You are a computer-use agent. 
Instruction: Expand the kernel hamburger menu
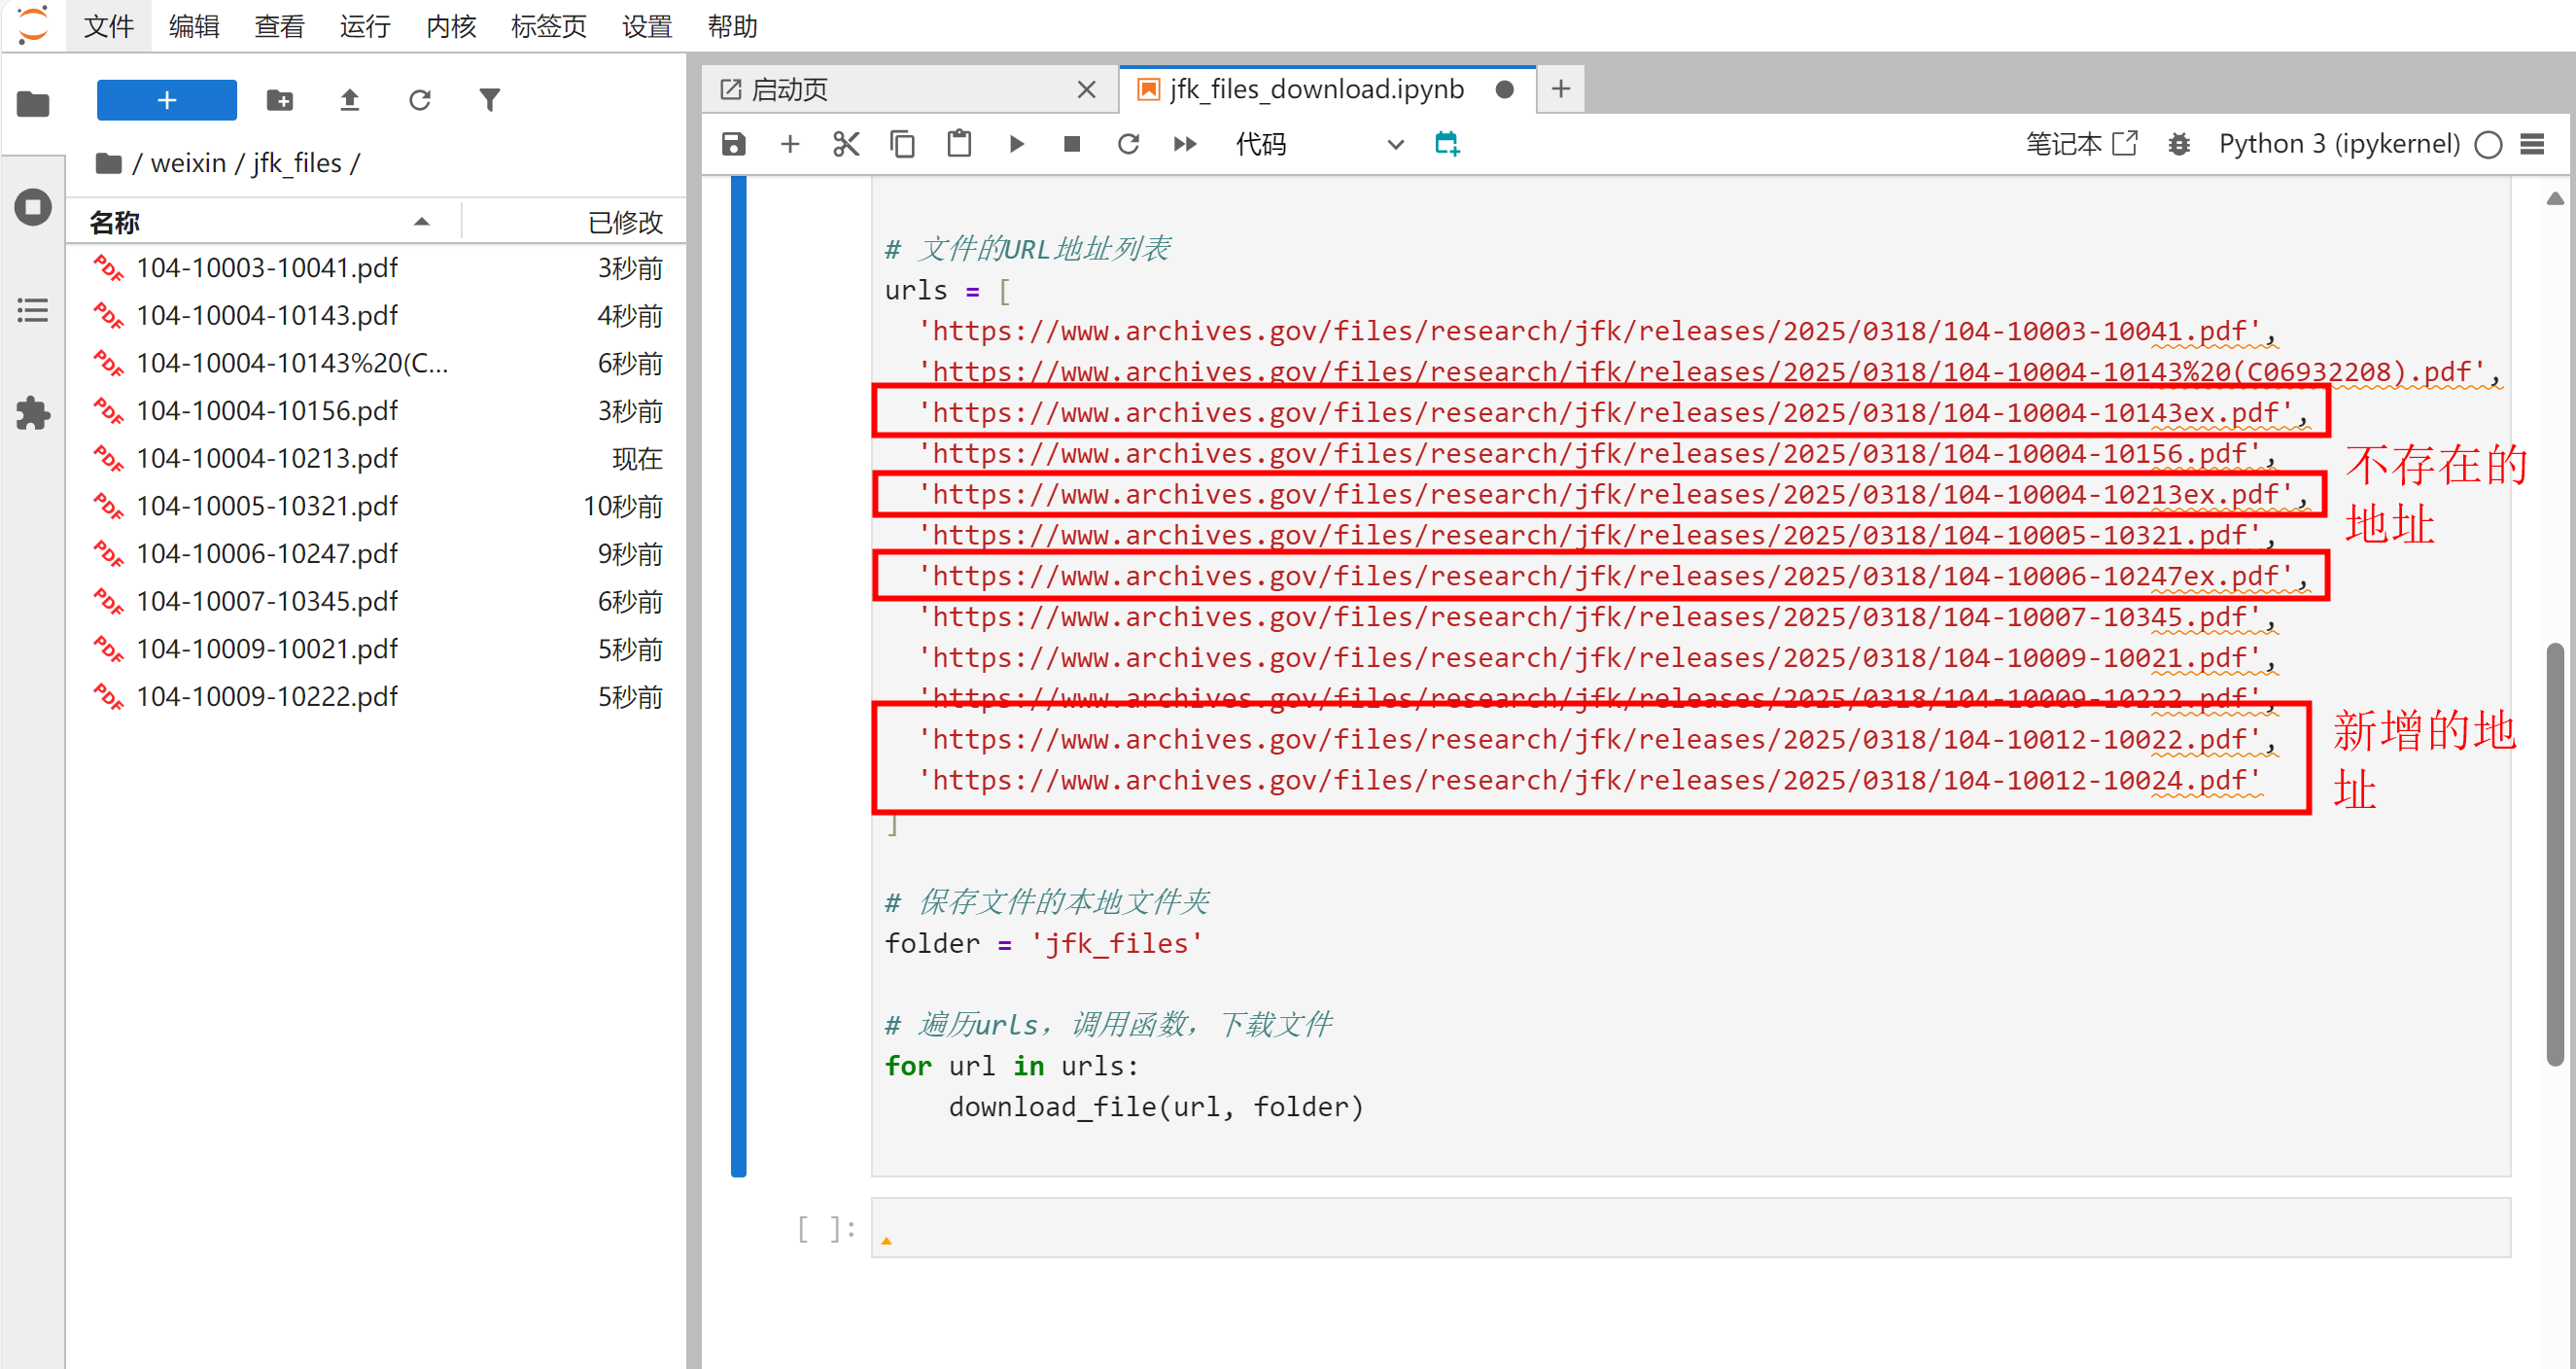pyautogui.click(x=2531, y=144)
